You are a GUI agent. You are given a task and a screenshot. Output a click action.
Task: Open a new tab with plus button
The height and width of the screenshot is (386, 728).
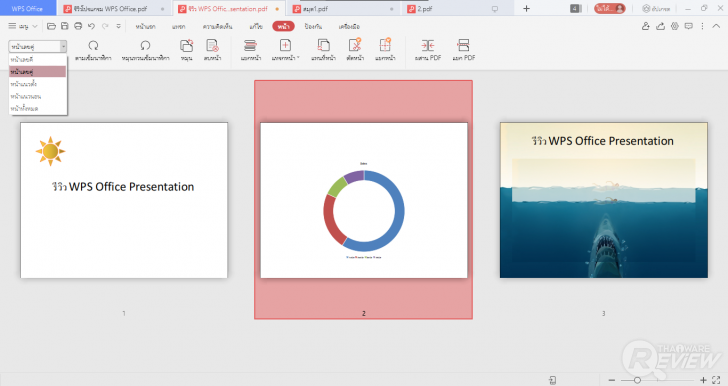[526, 8]
